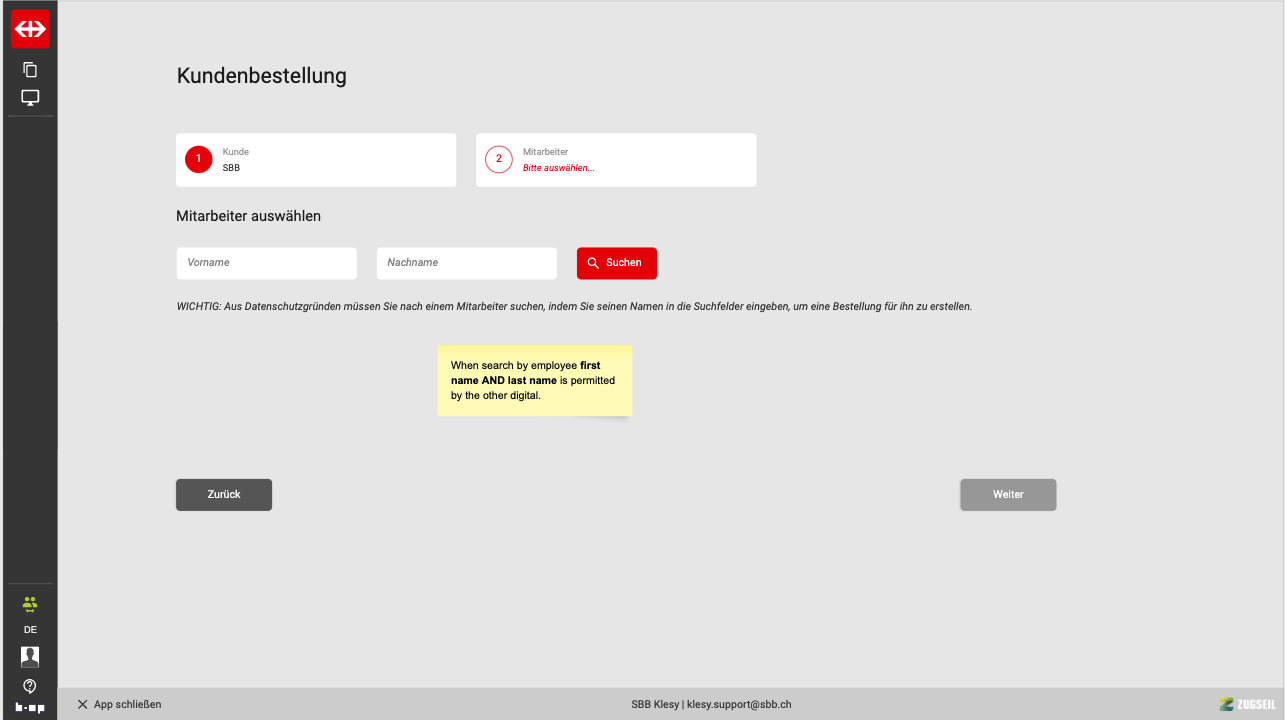
Task: Focus the Nachname input field
Action: coord(466,263)
